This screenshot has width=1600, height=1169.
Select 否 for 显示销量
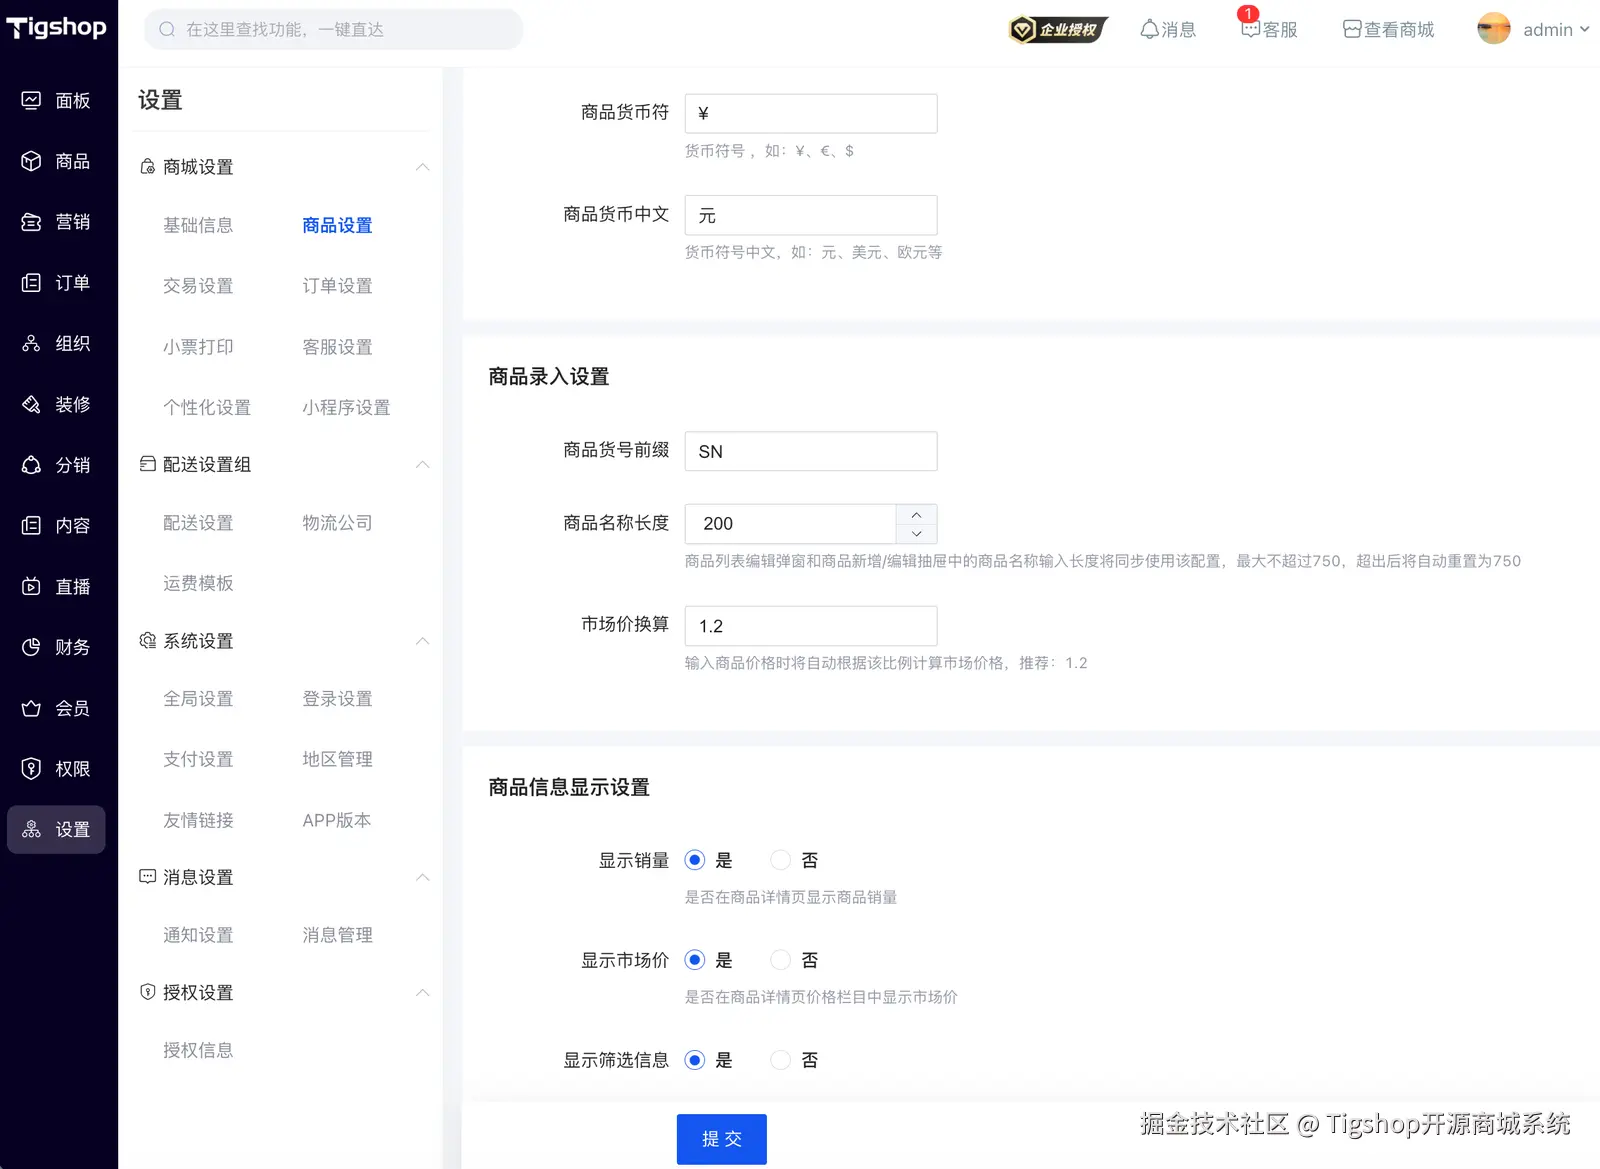(x=781, y=860)
